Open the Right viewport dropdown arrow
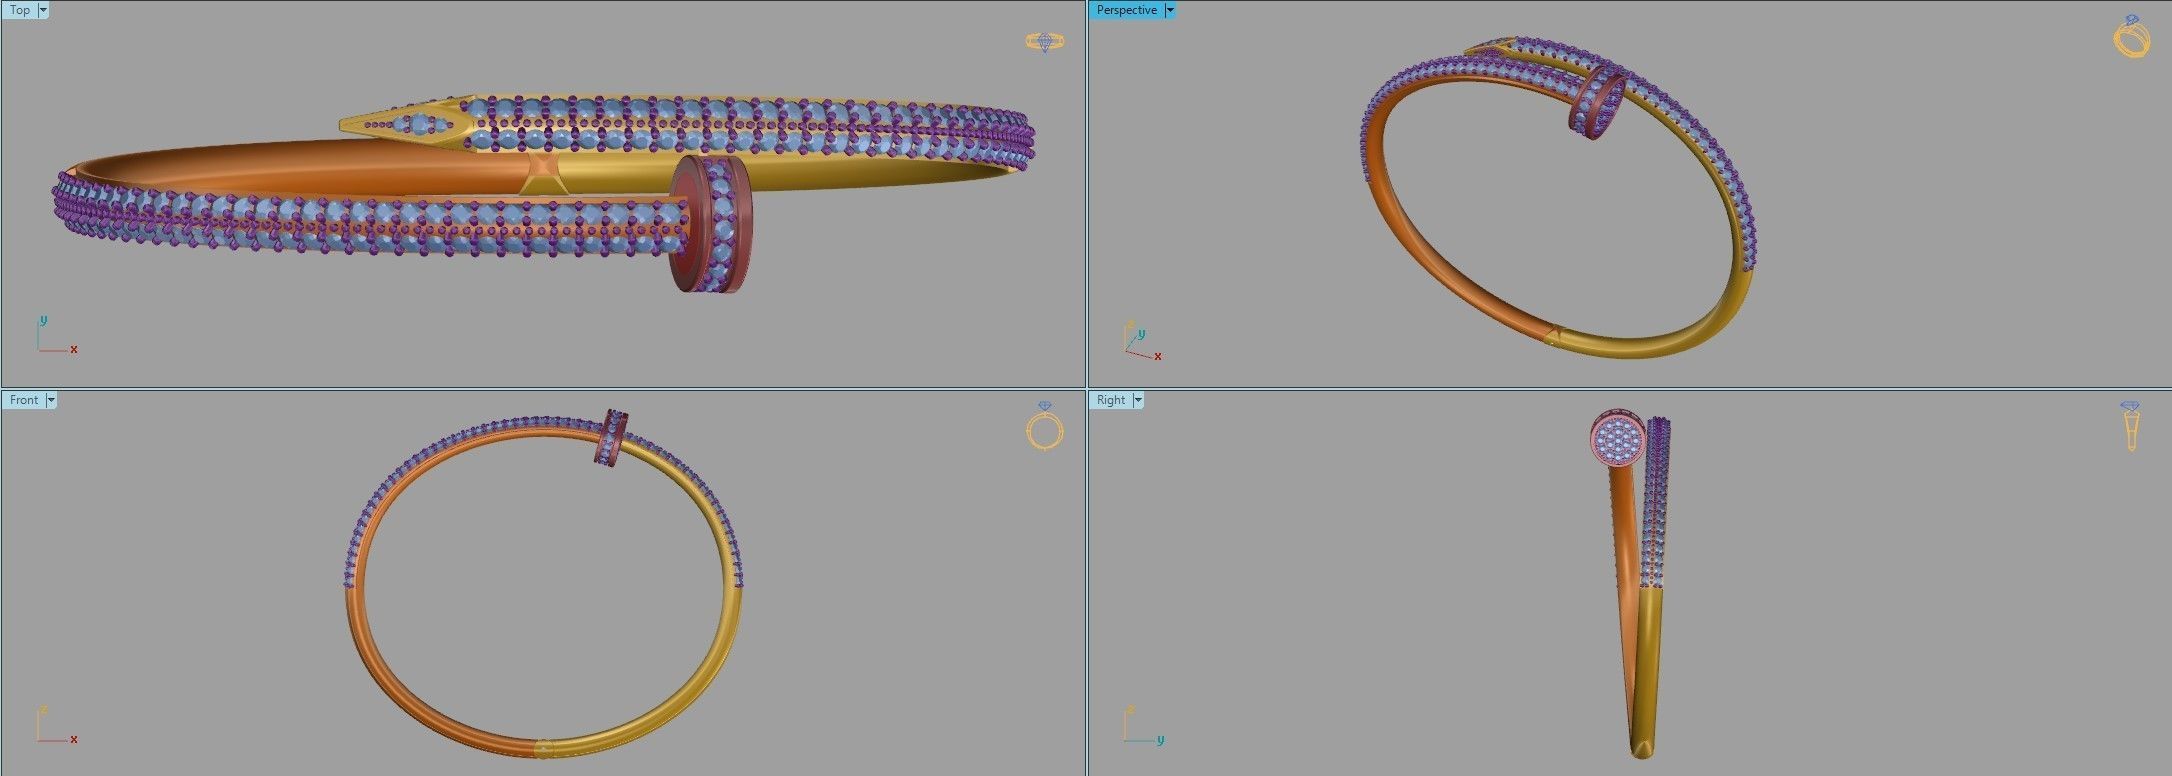The height and width of the screenshot is (776, 2172). click(x=1138, y=400)
